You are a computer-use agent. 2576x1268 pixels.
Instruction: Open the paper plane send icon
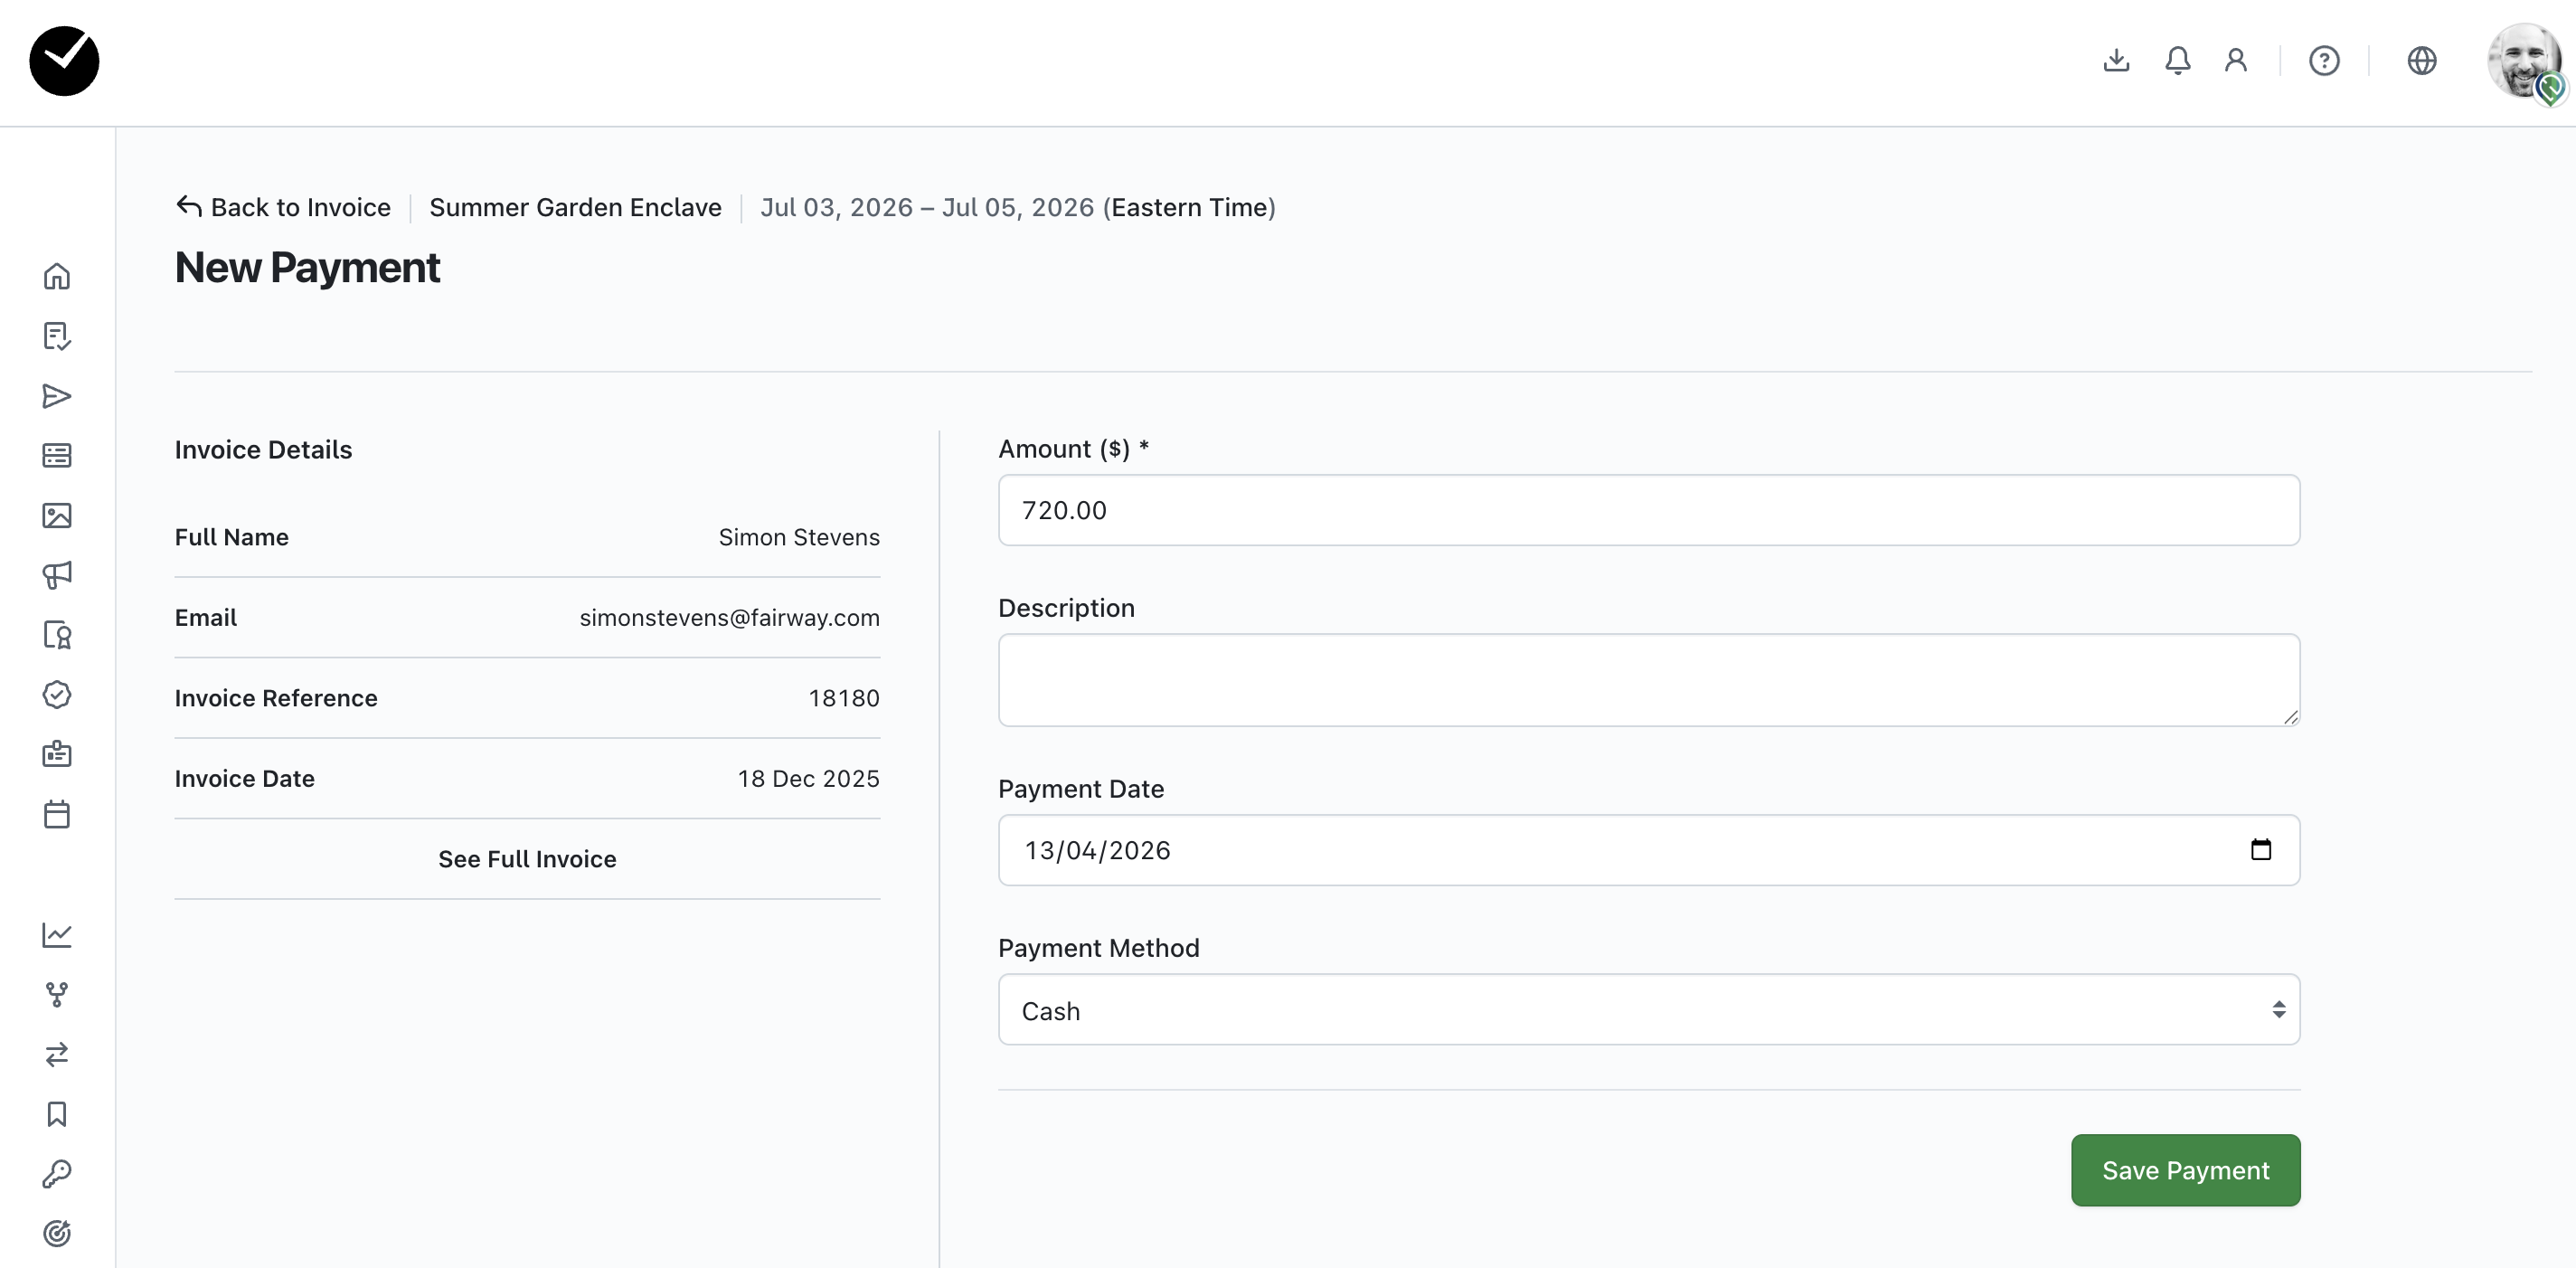click(x=57, y=396)
